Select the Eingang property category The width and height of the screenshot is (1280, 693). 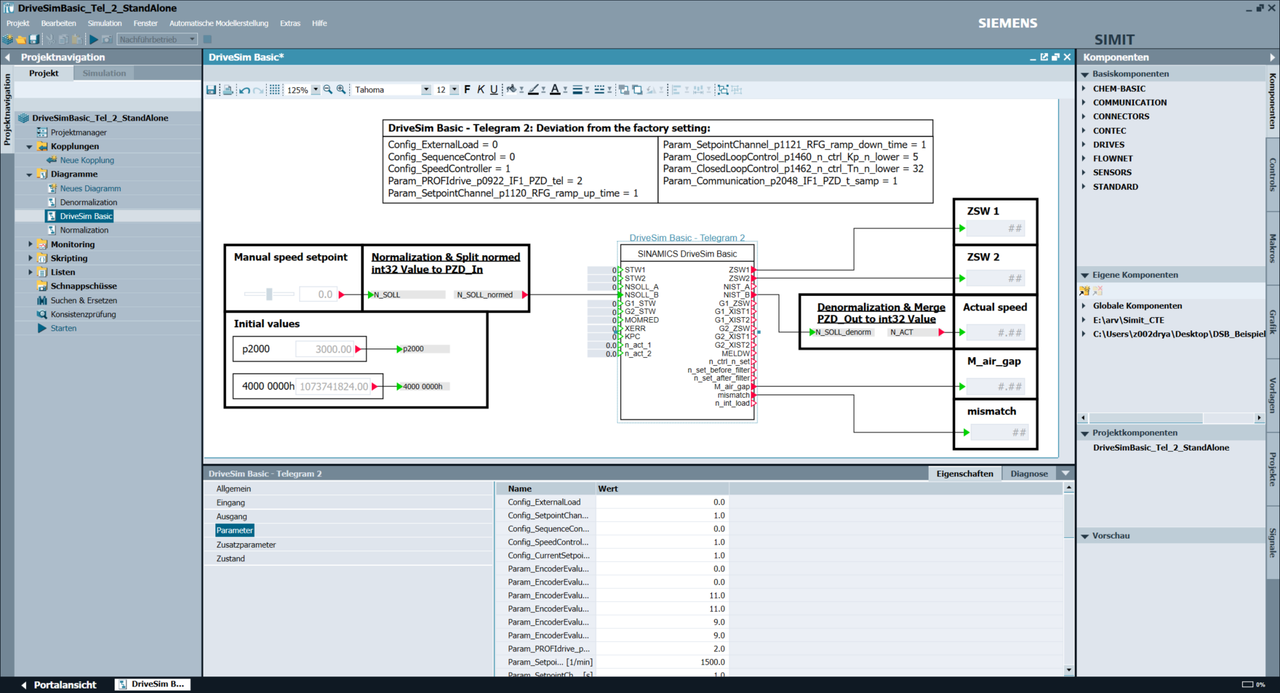point(231,503)
